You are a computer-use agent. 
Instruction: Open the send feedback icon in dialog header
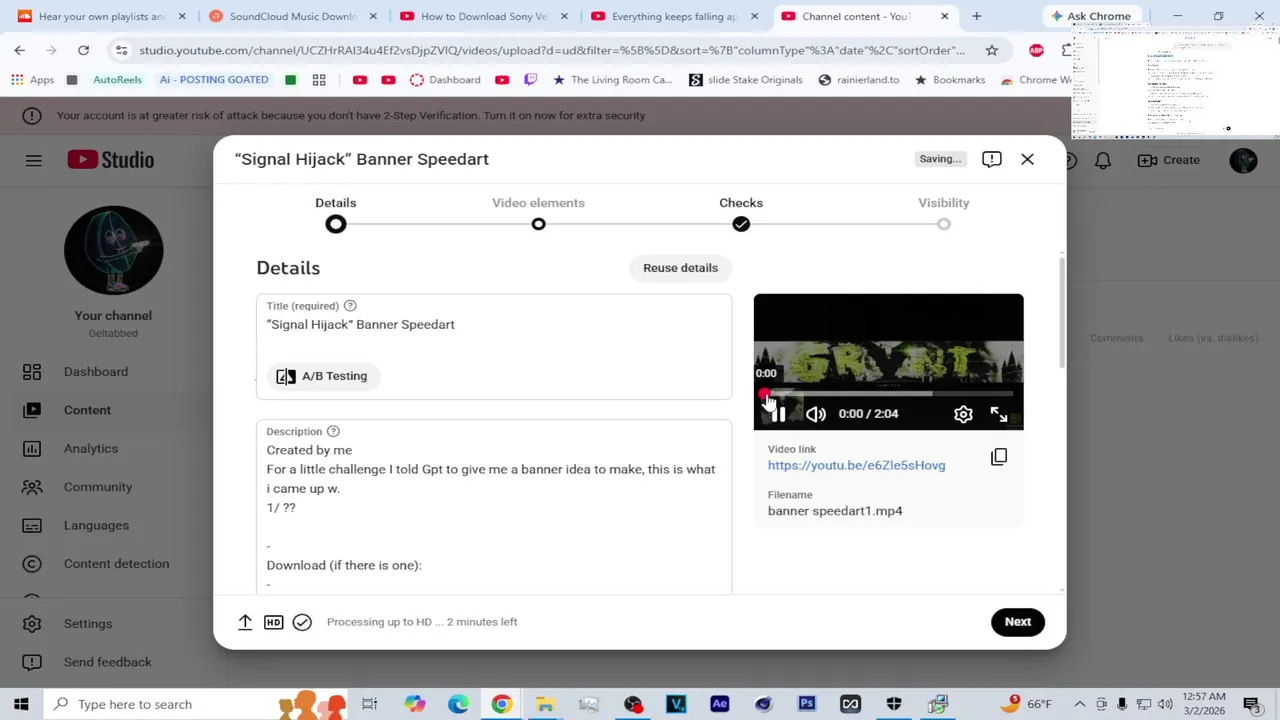tap(991, 159)
